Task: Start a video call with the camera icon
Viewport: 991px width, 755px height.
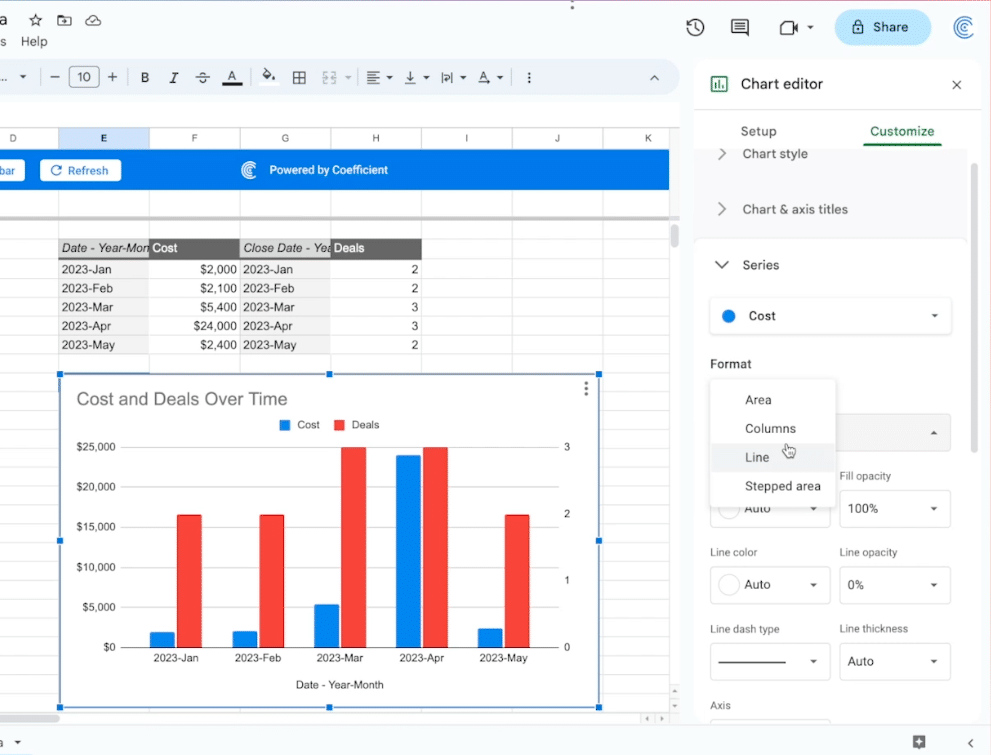Action: pos(788,27)
